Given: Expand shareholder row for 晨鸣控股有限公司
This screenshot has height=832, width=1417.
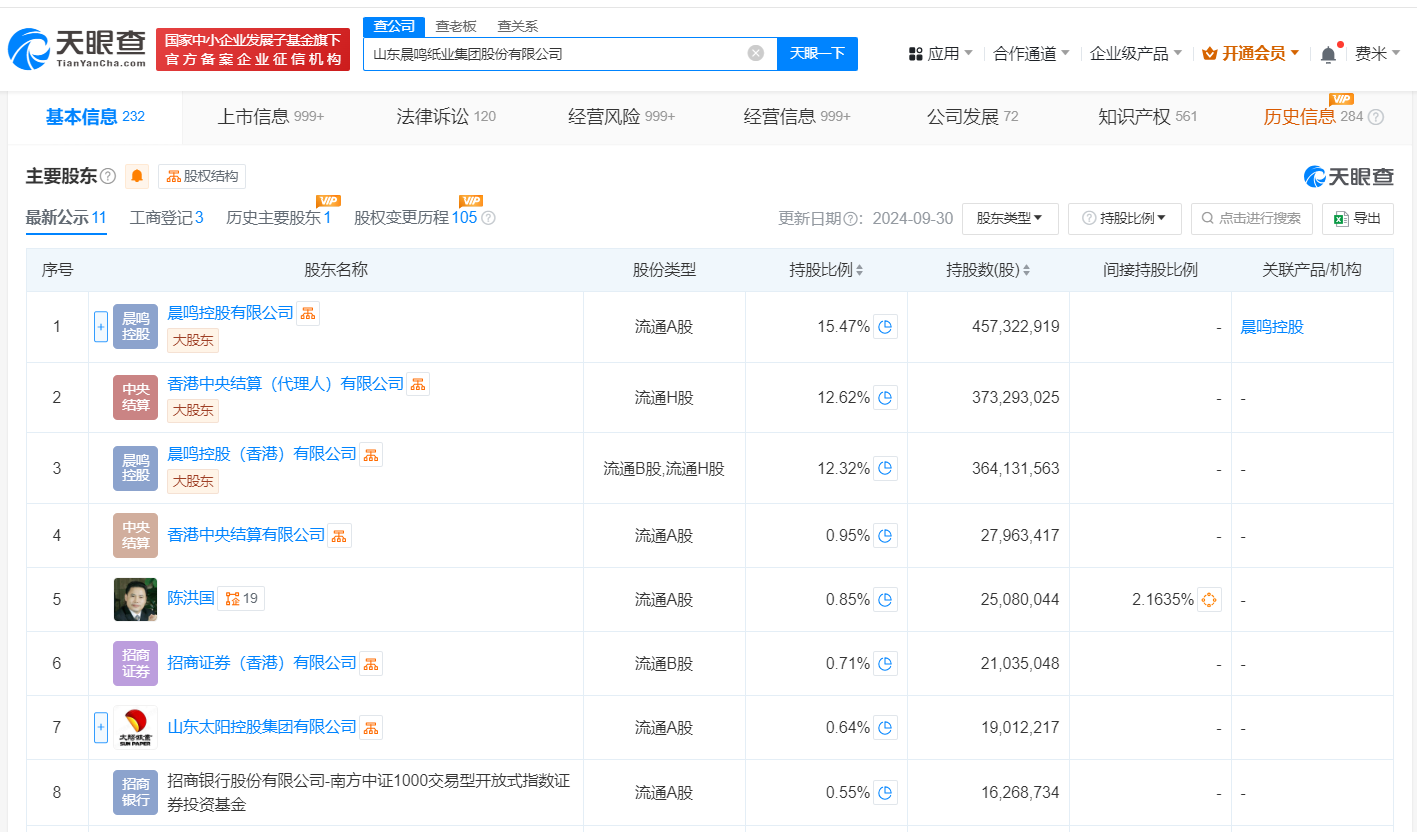Looking at the screenshot, I should point(100,326).
